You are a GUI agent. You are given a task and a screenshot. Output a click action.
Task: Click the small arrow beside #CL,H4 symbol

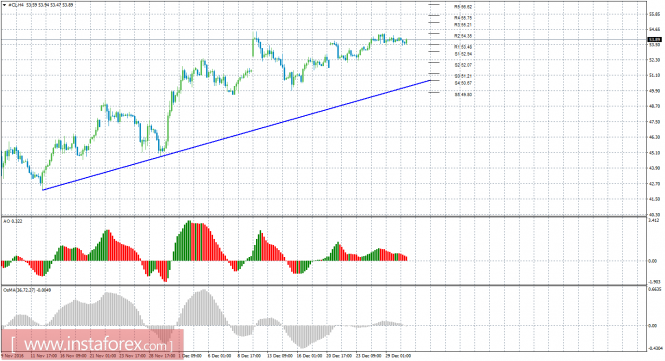coord(4,5)
